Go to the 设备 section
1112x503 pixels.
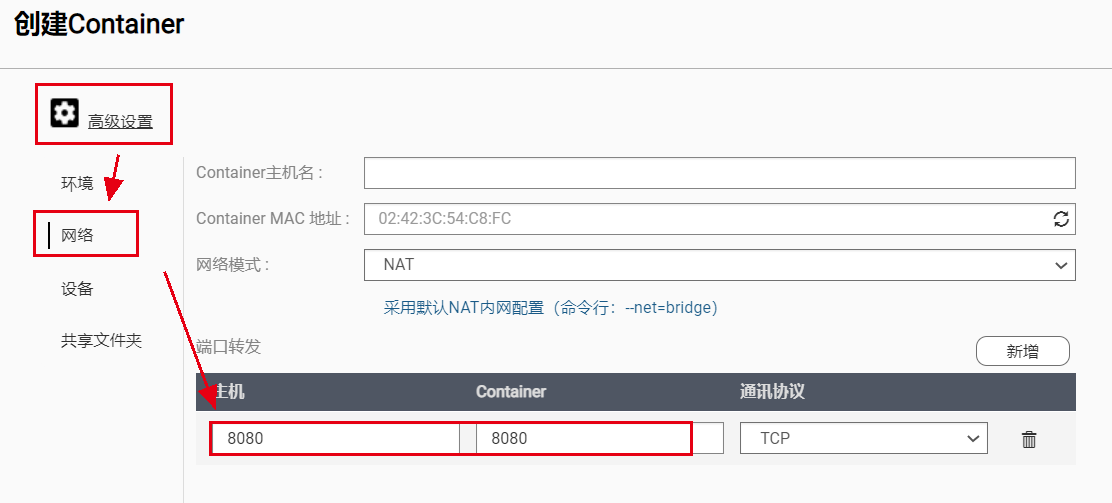[x=77, y=289]
